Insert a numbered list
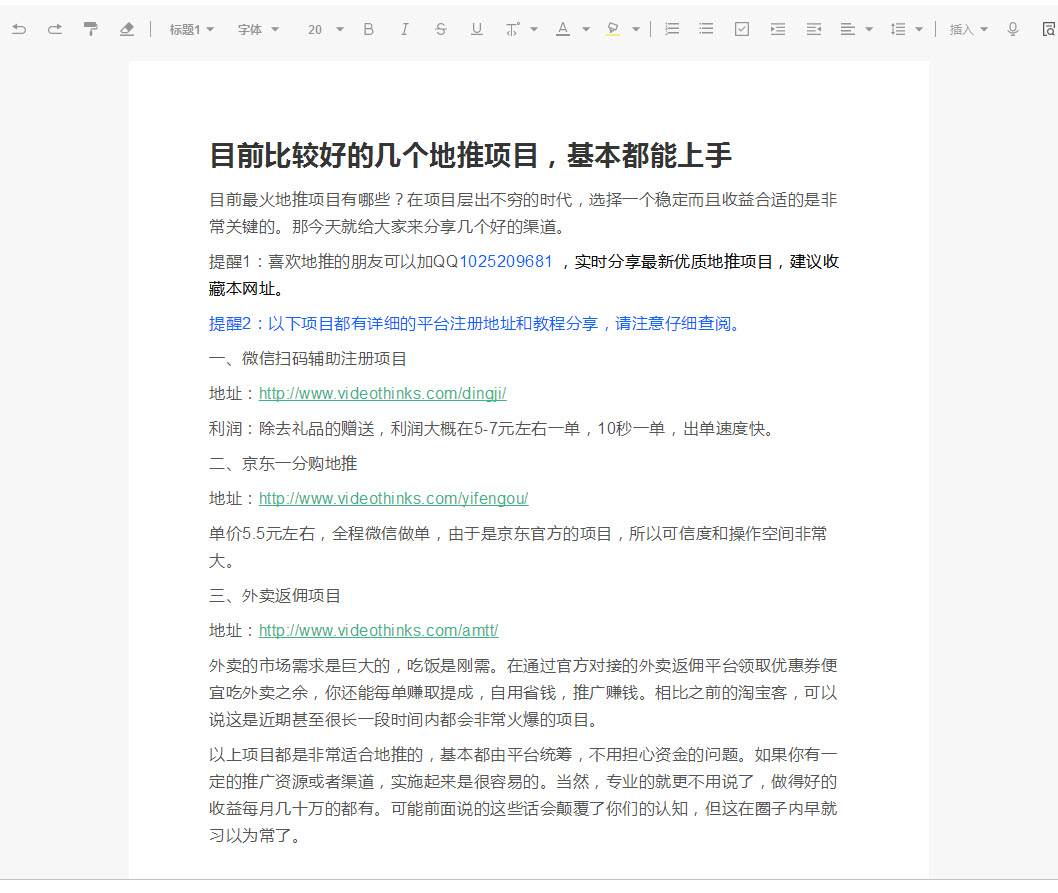 672,29
